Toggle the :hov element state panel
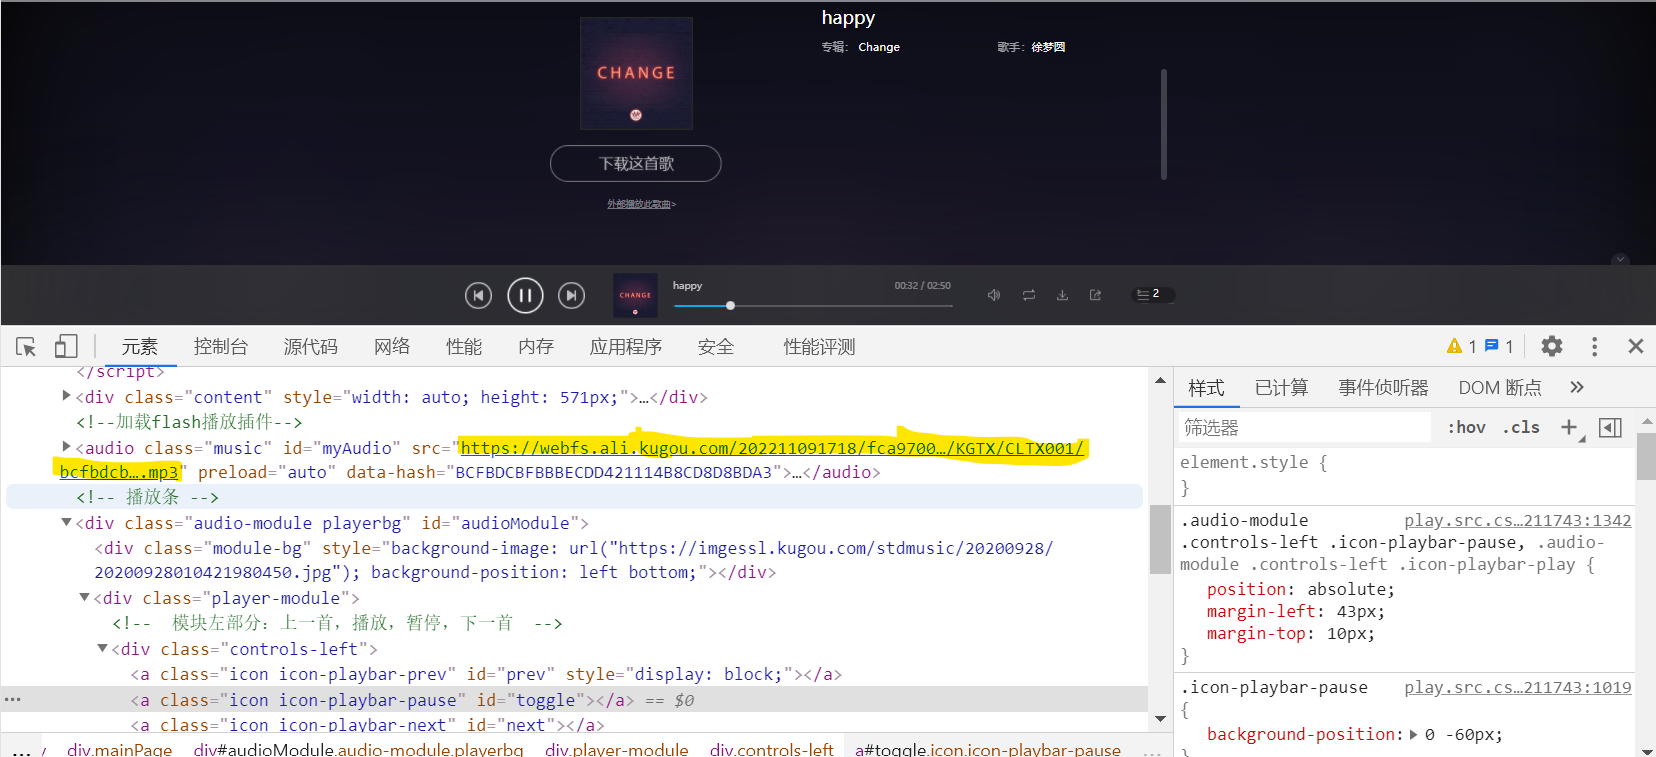Screen dimensions: 1656x757 (1466, 428)
